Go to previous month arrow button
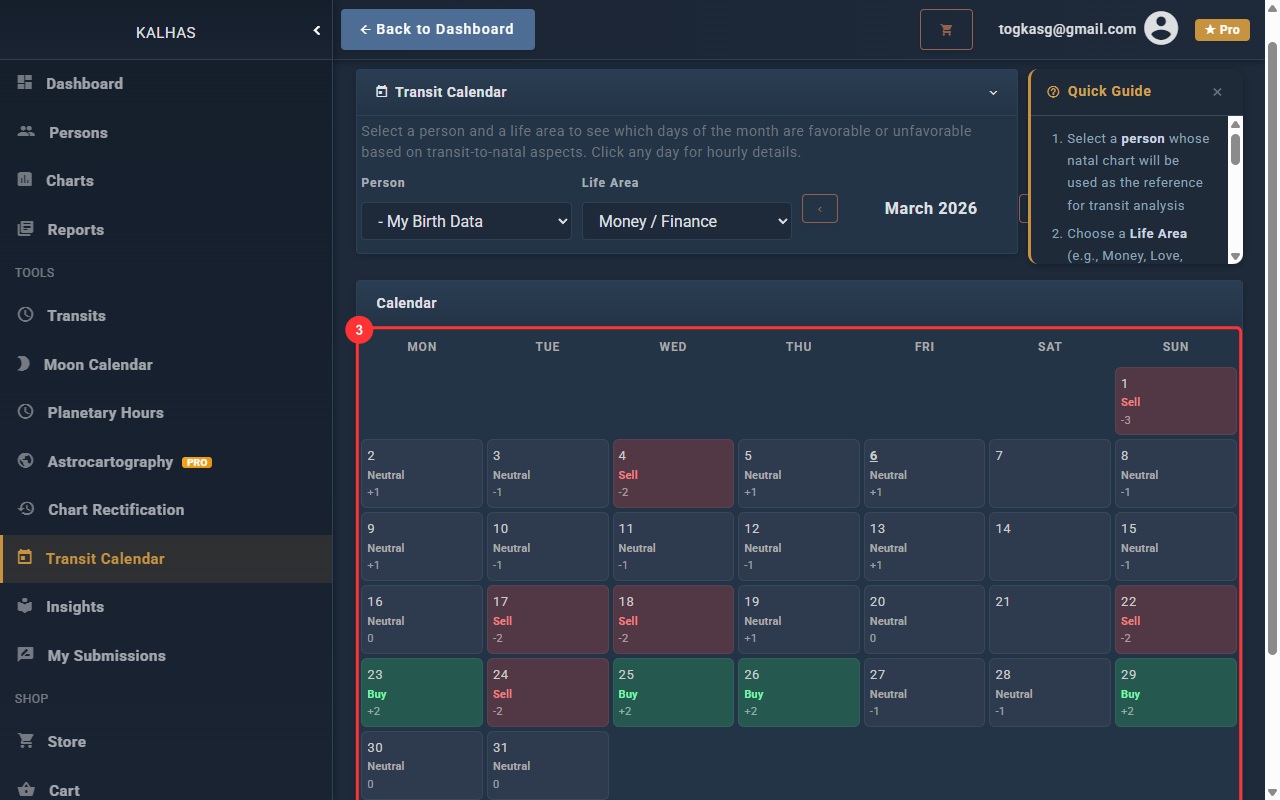1280x800 pixels. 820,209
